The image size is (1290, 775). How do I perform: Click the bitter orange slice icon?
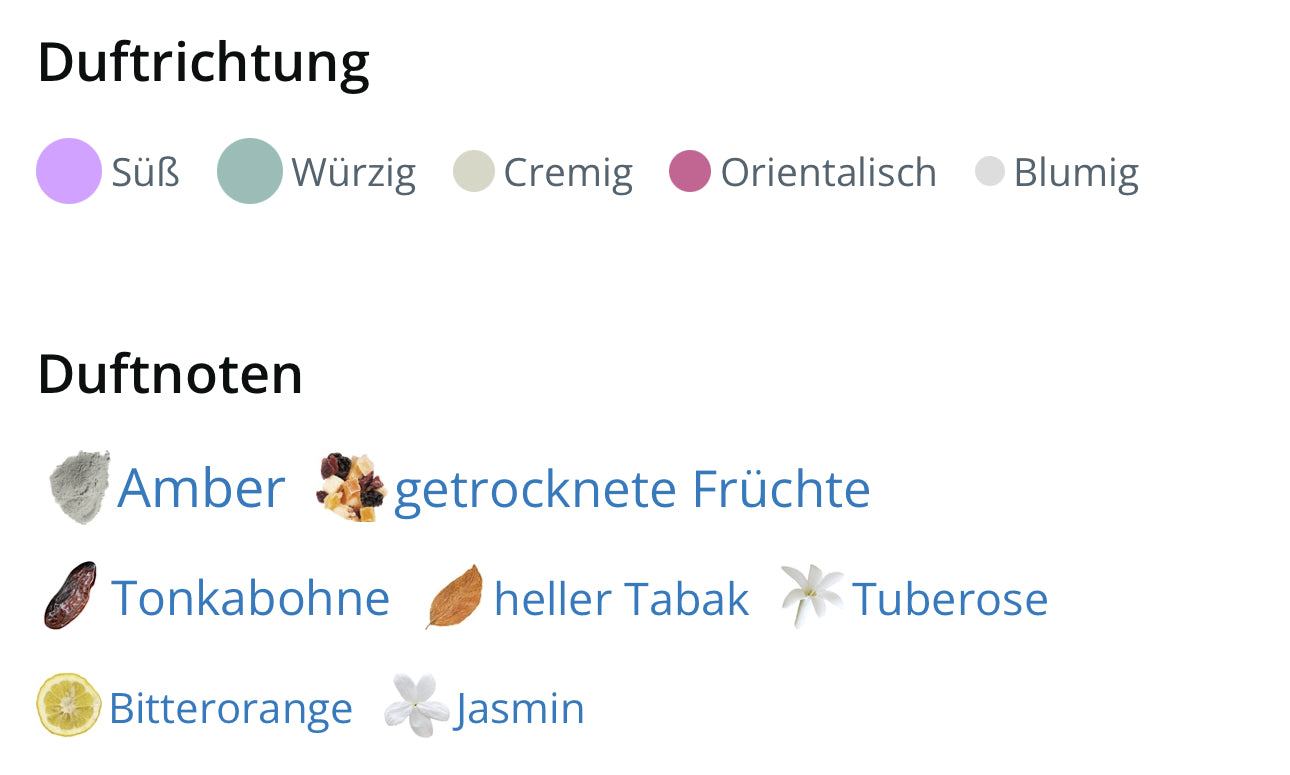(x=68, y=705)
